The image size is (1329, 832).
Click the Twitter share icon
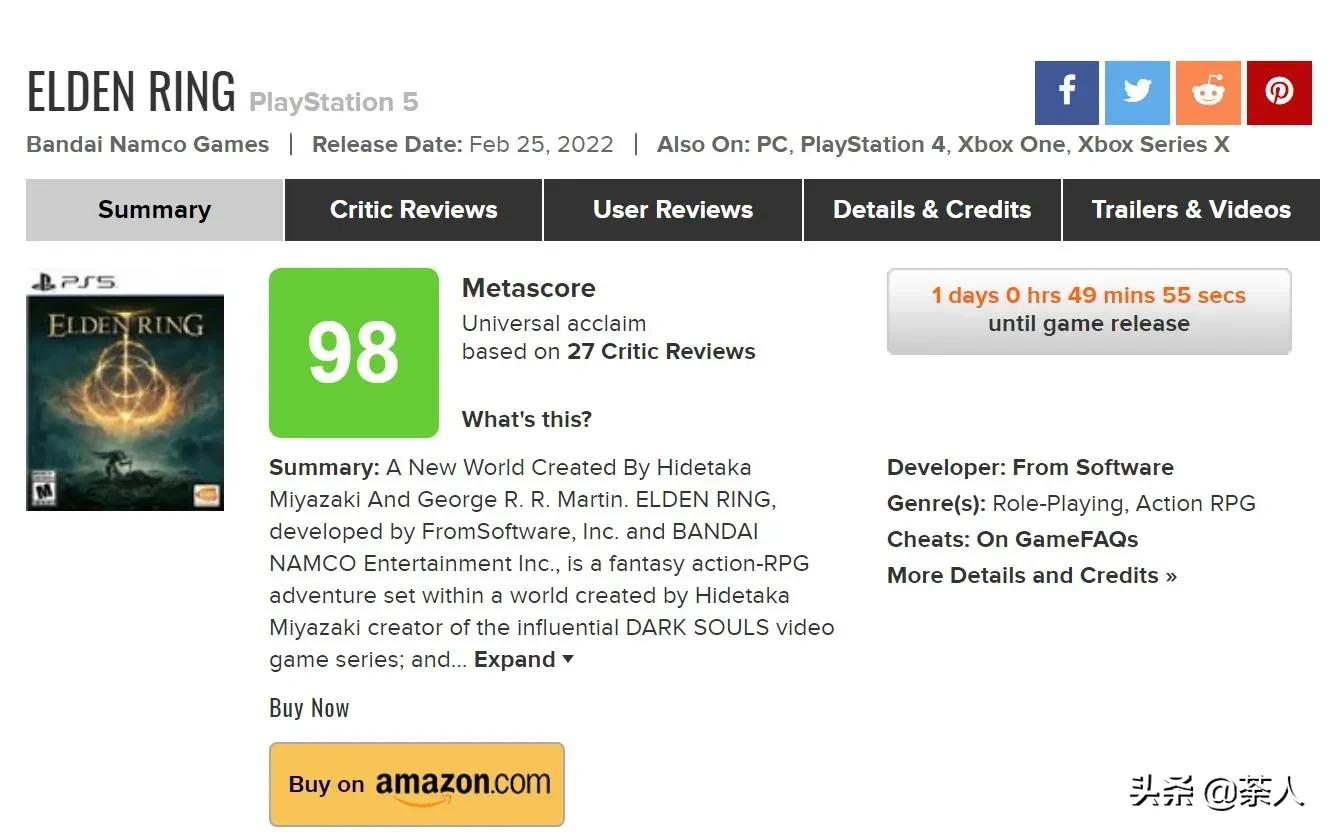click(1137, 92)
